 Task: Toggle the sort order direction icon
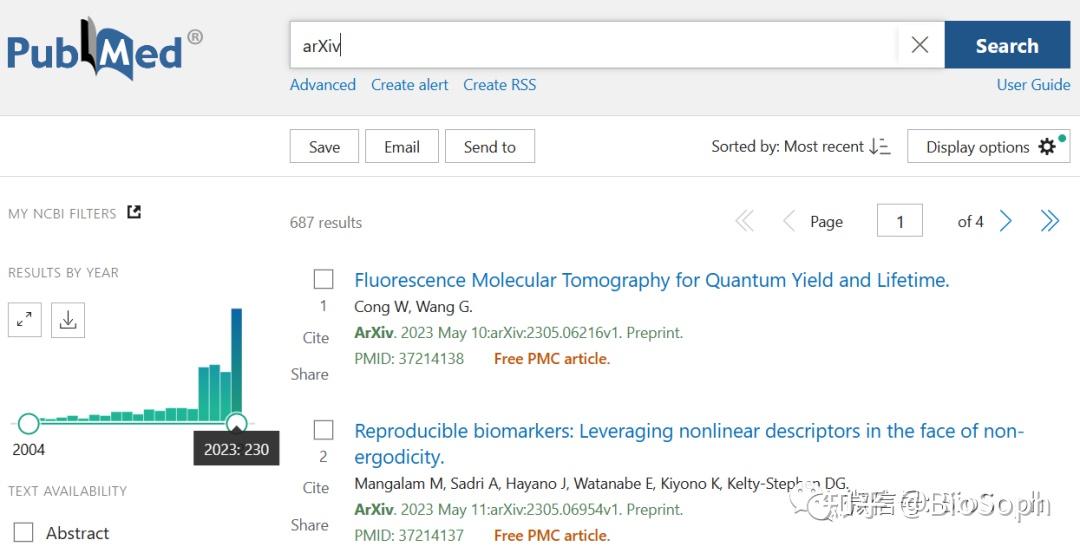click(880, 146)
